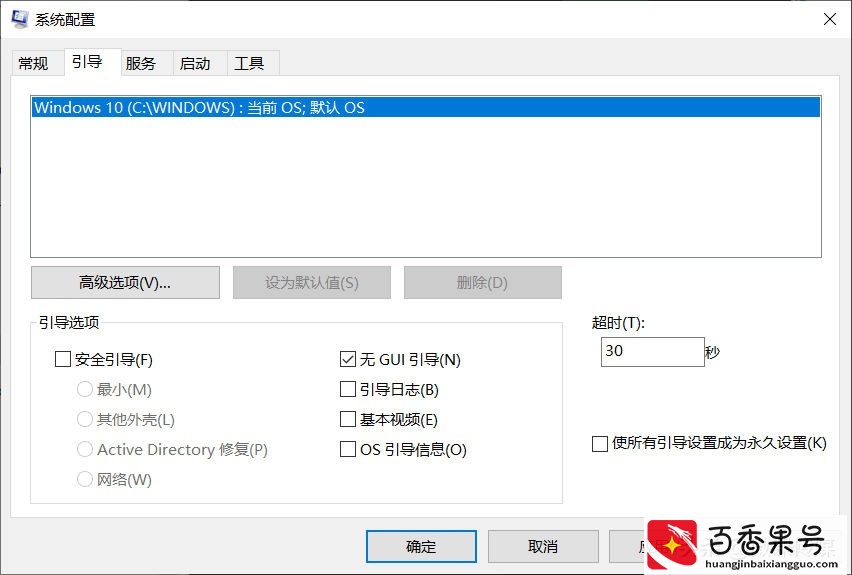Click the 超时(T) seconds input field
This screenshot has width=852, height=575.
653,352
